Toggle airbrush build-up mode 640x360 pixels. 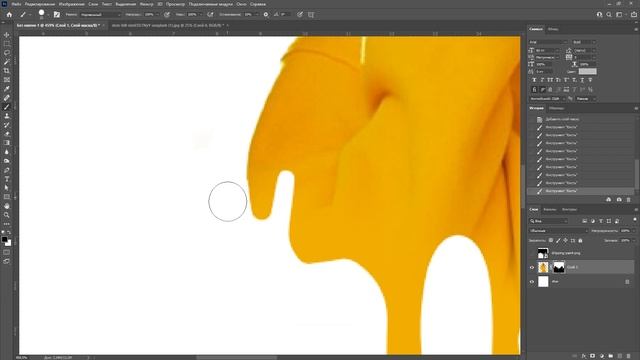click(x=210, y=14)
